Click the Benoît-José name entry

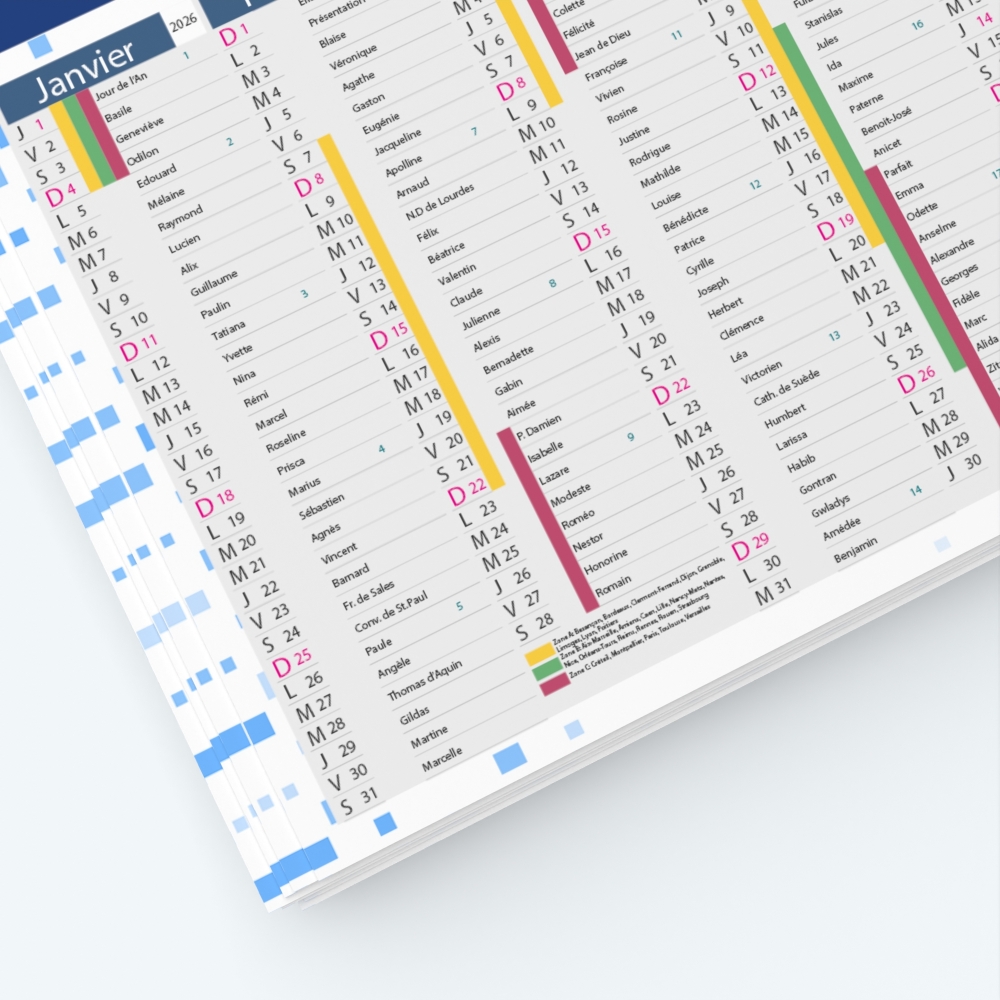(886, 121)
